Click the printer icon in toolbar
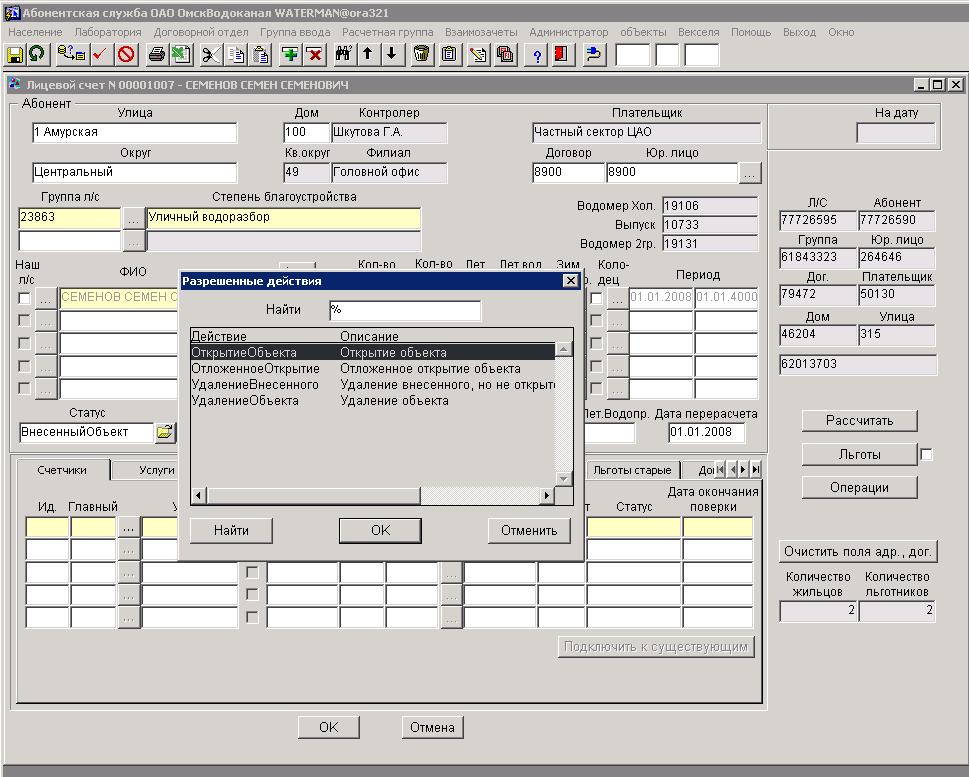This screenshot has width=969, height=777. (157, 54)
